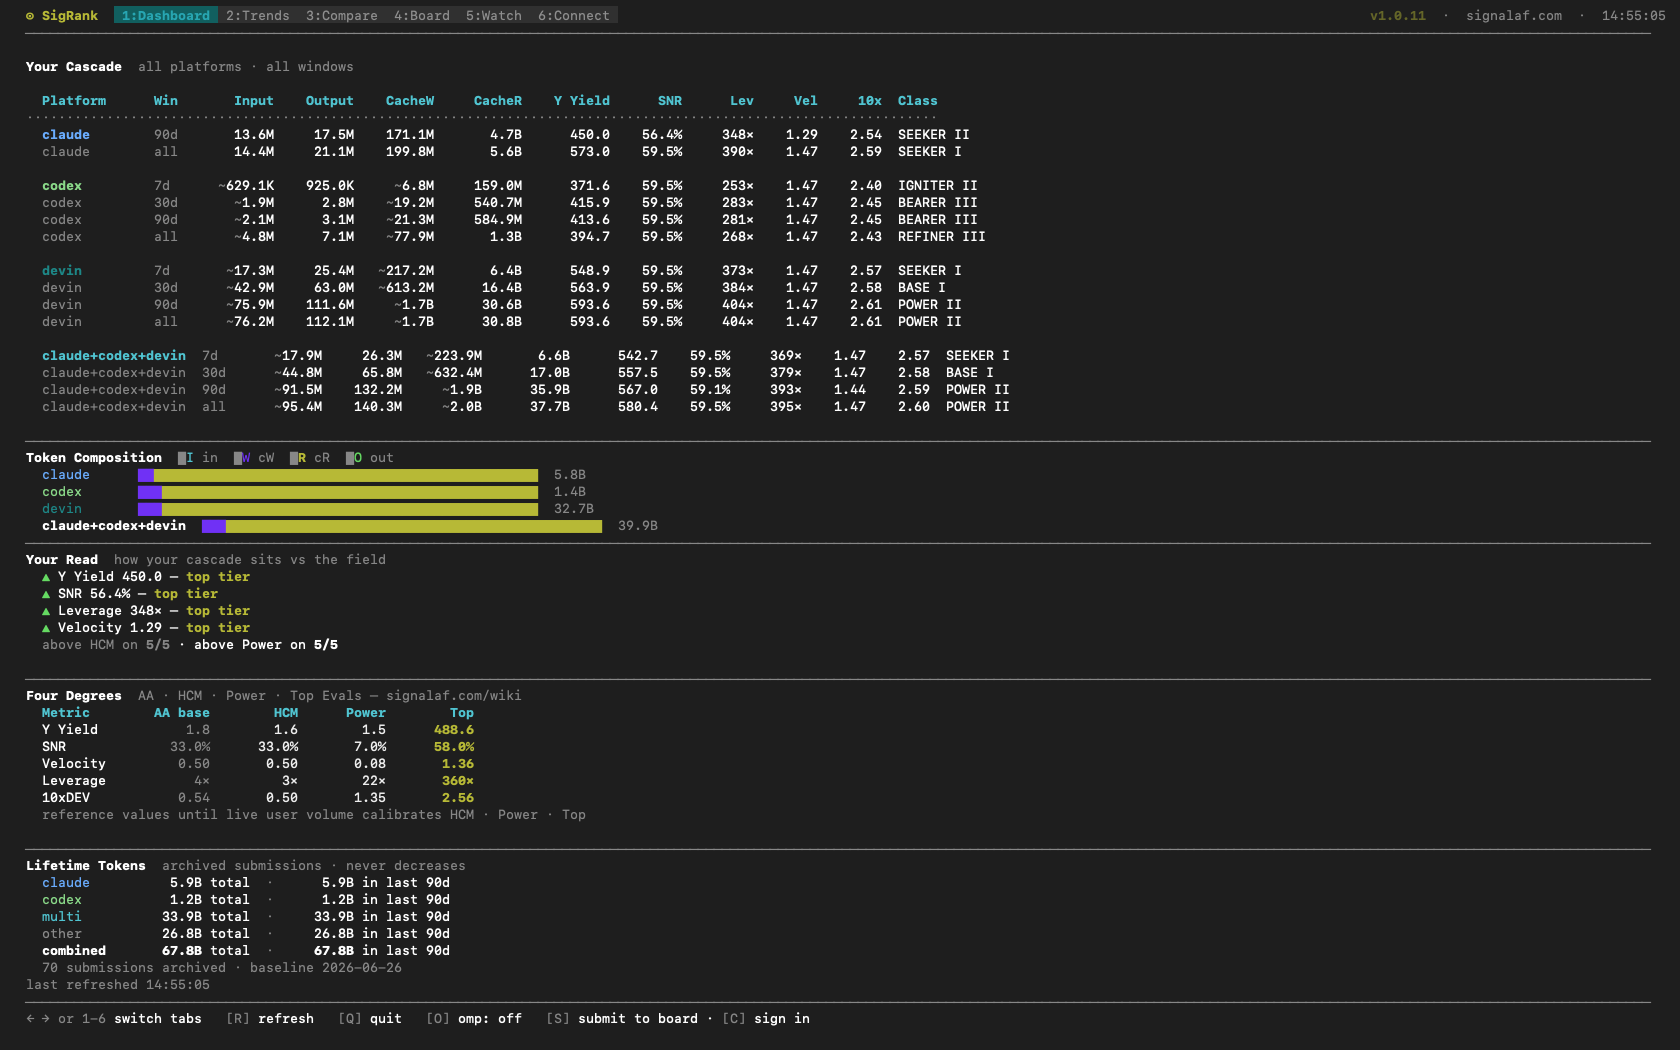Click the '10xDEV' metric row label
This screenshot has height=1050, width=1680.
pos(66,798)
